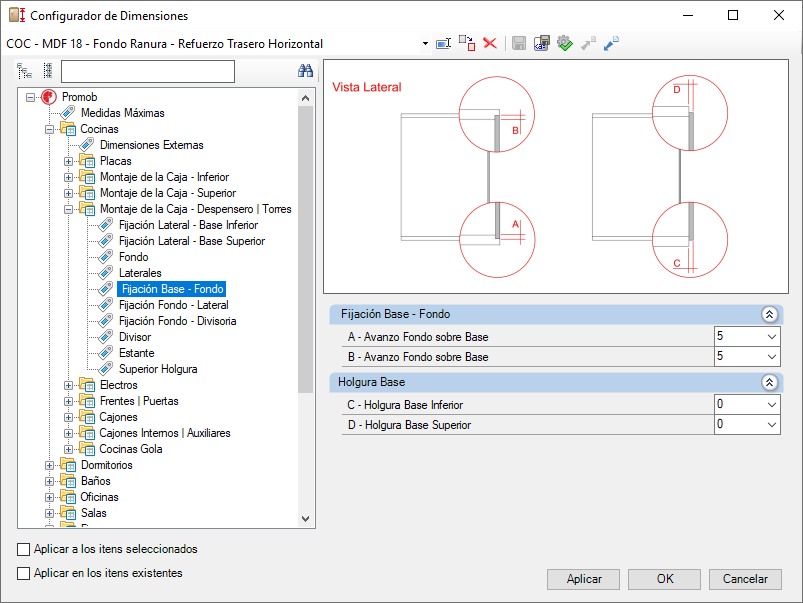This screenshot has width=803, height=603.
Task: Collapse the Cocinas tree node
Action: point(49,129)
